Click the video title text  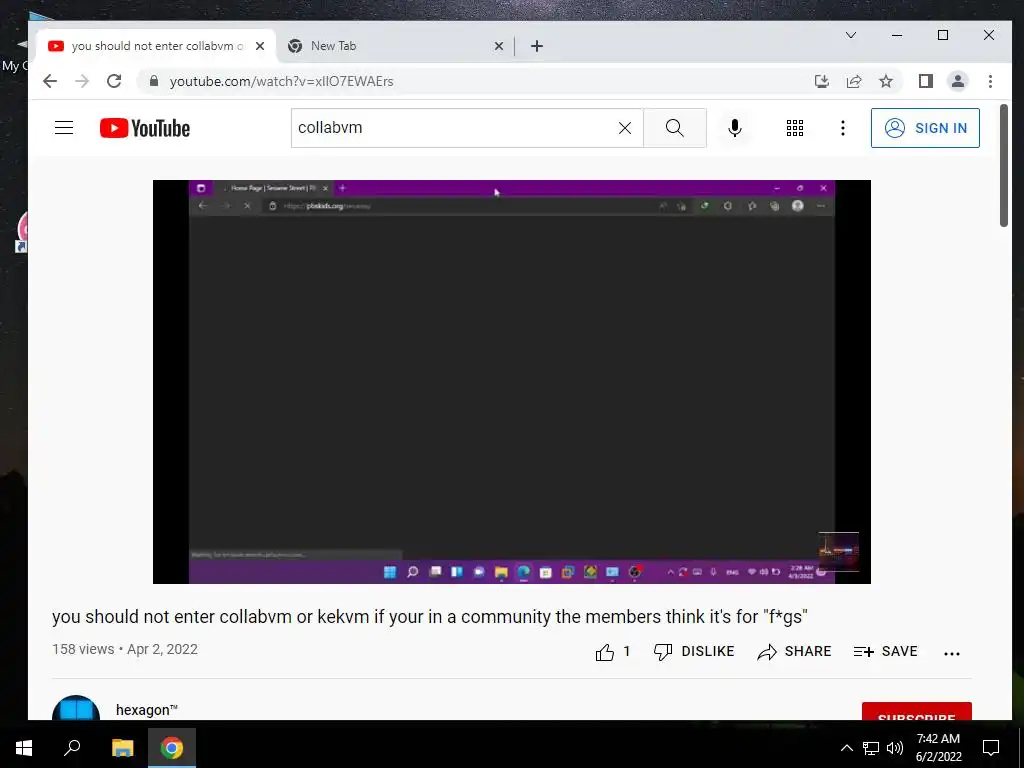(430, 616)
